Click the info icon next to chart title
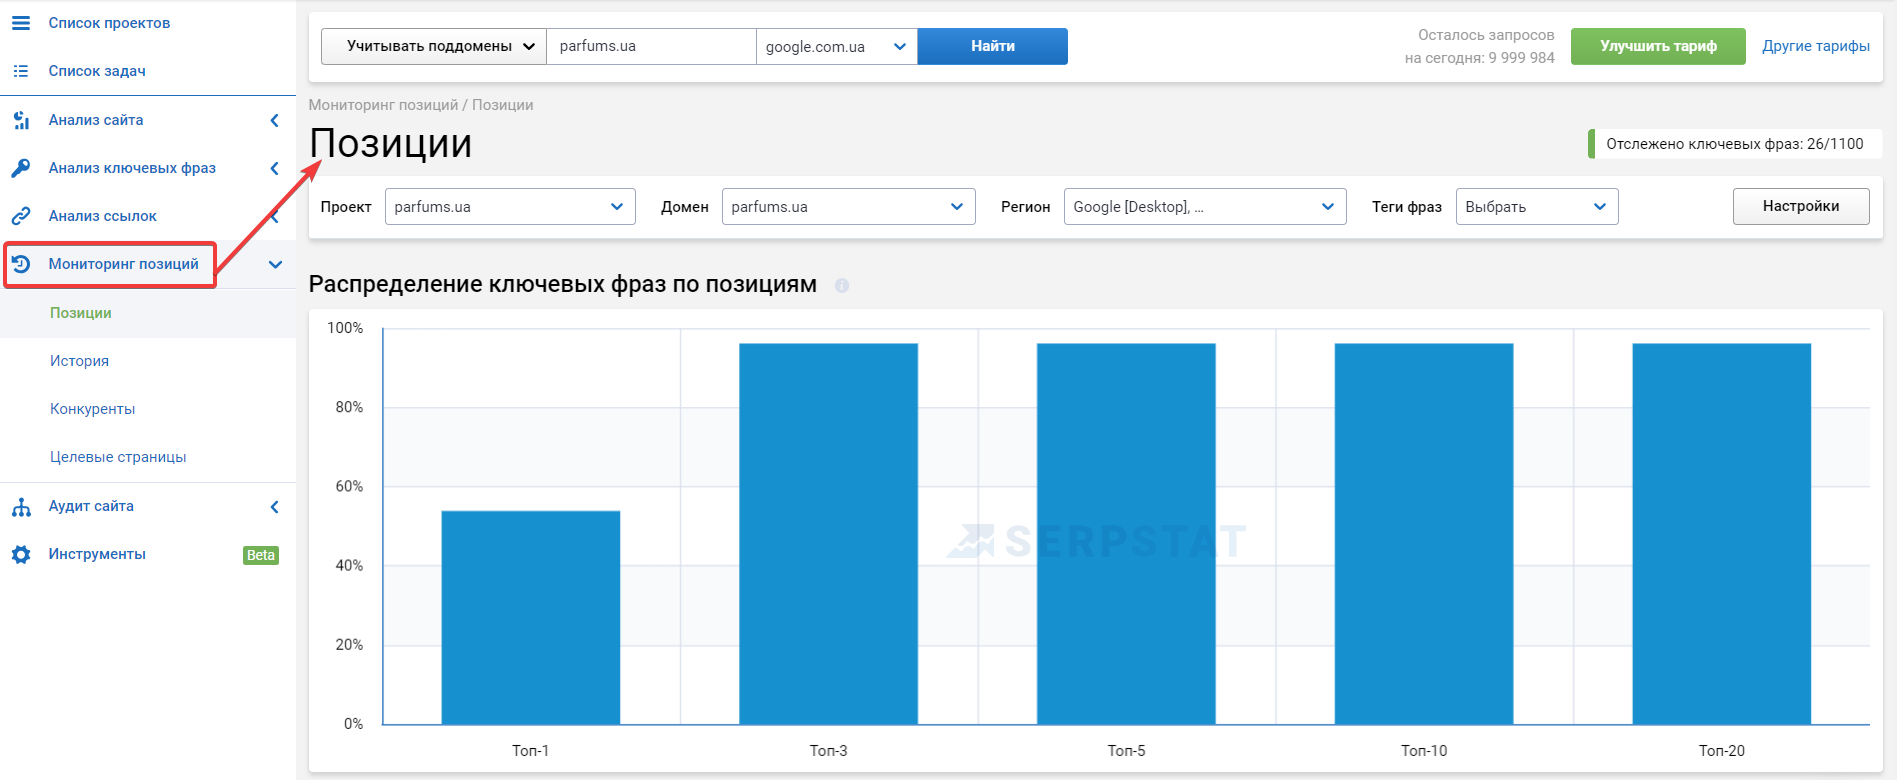Screen dimensions: 1897x780 [x=842, y=285]
